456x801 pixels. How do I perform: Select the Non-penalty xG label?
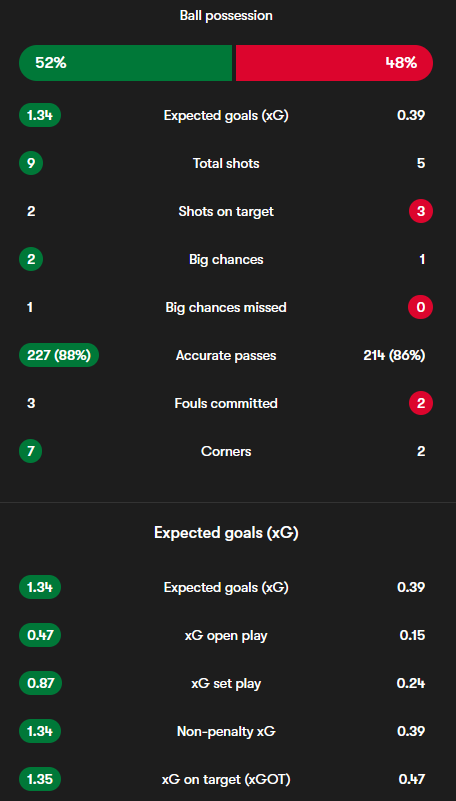pos(226,732)
